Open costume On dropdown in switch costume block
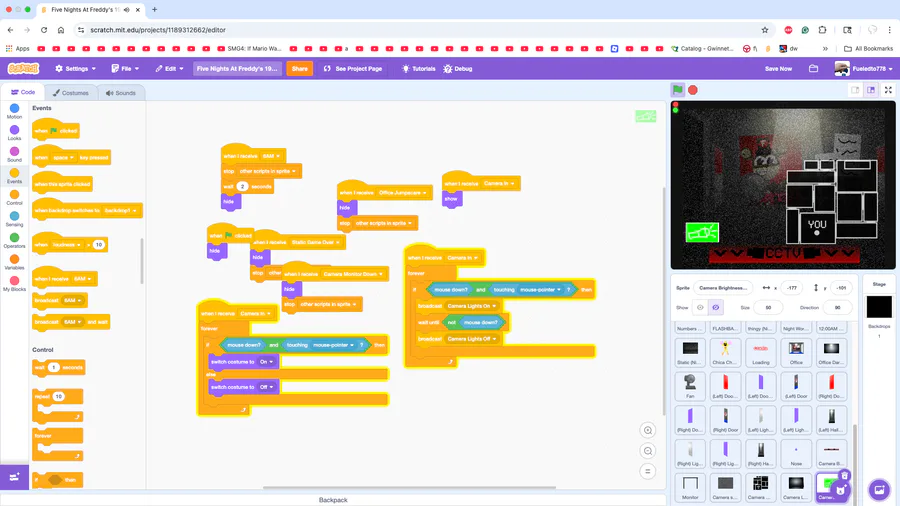900x506 pixels. pos(266,362)
